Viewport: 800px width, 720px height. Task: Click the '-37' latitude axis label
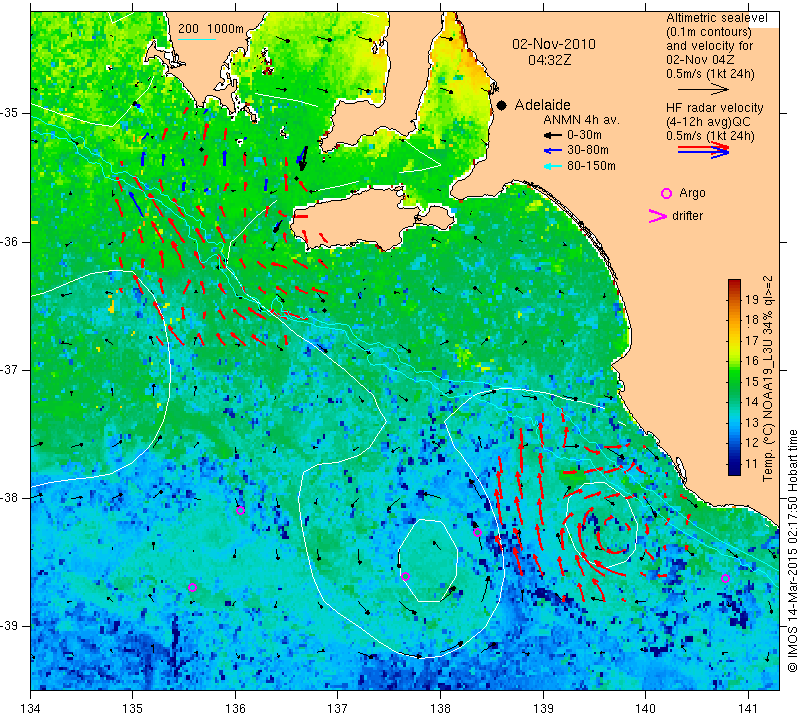pos(11,369)
